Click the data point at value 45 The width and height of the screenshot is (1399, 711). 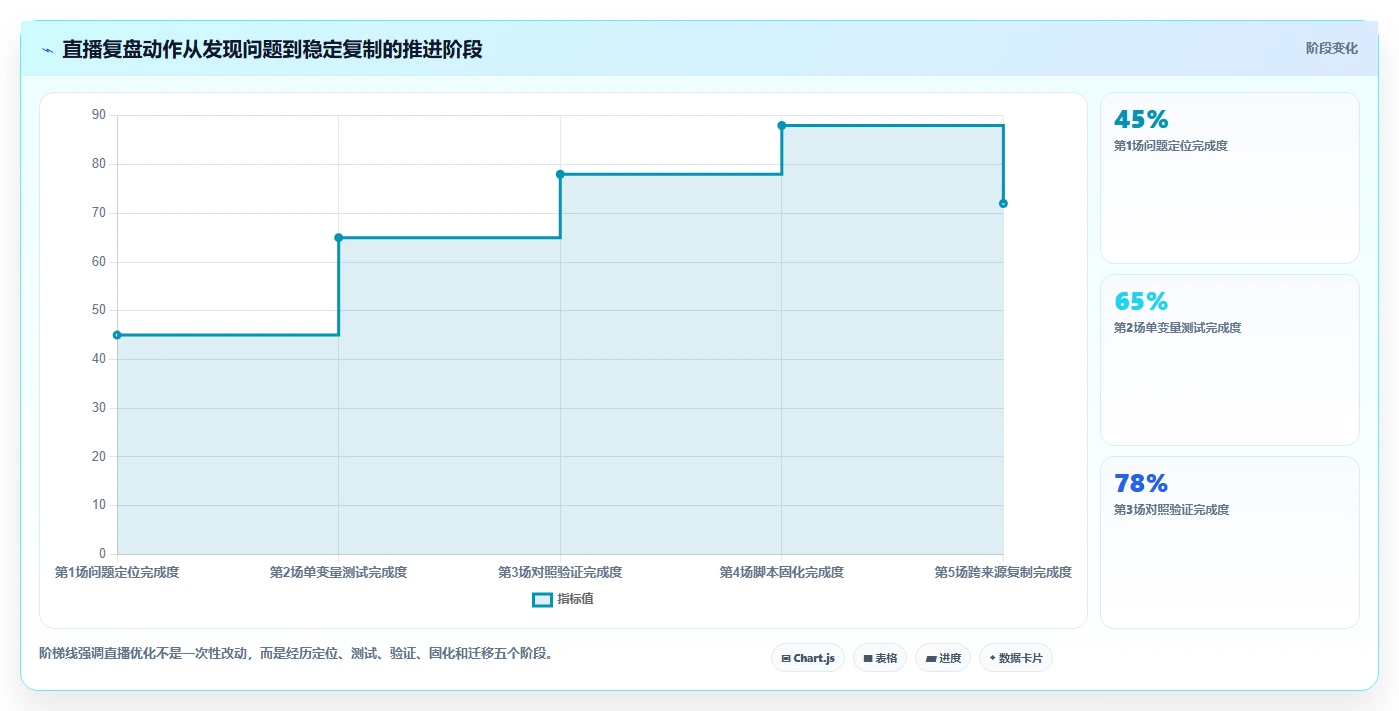tap(117, 335)
